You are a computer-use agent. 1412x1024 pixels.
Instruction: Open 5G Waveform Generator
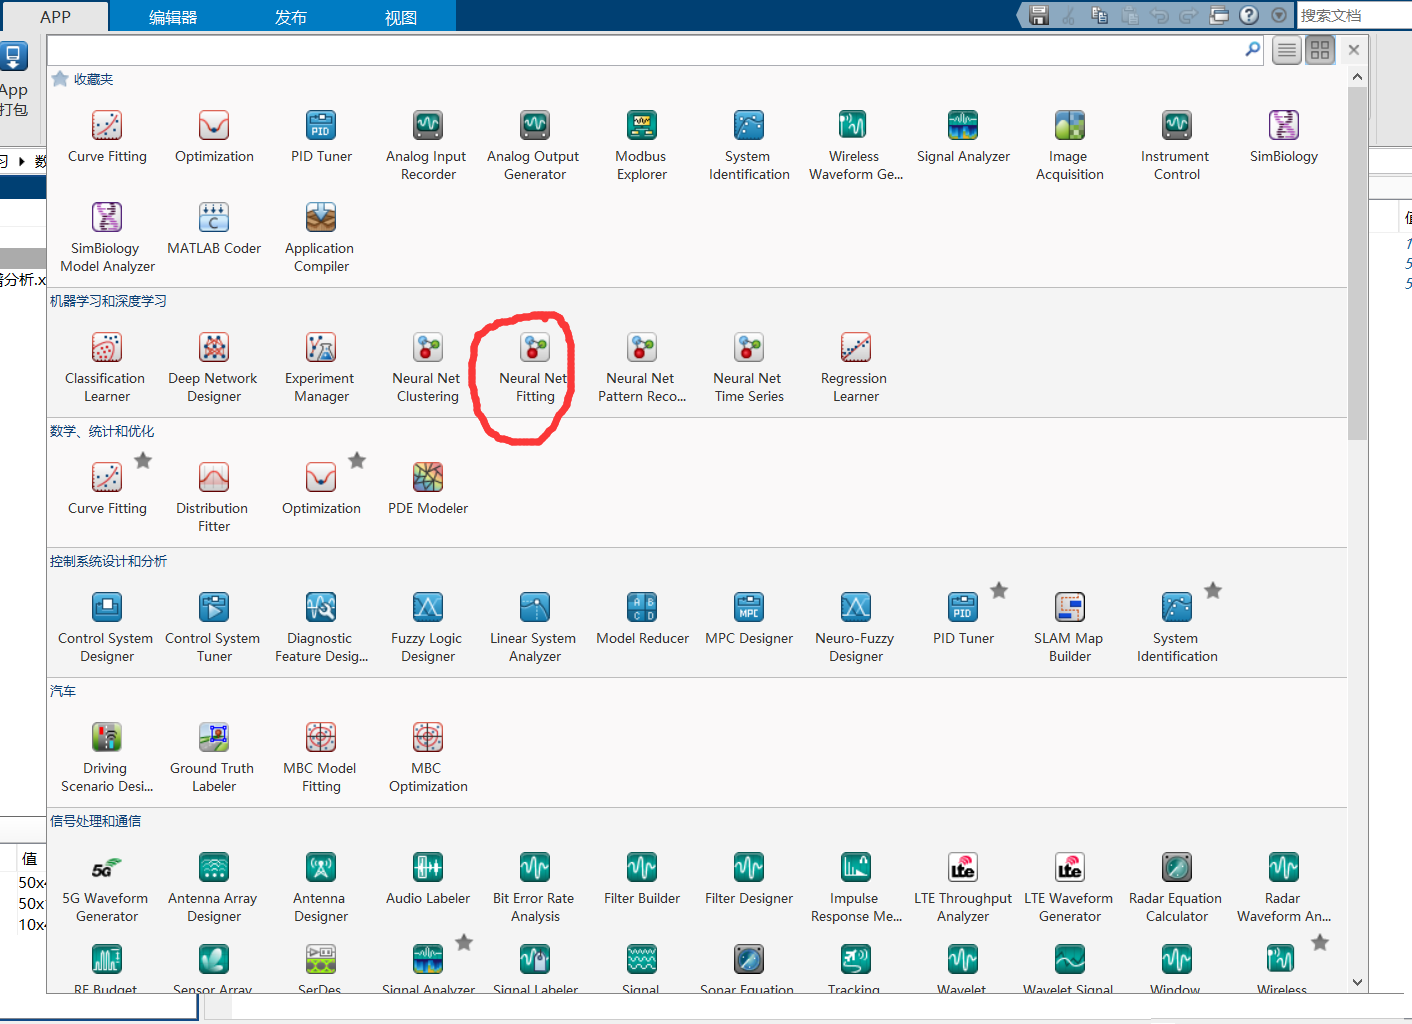point(106,888)
